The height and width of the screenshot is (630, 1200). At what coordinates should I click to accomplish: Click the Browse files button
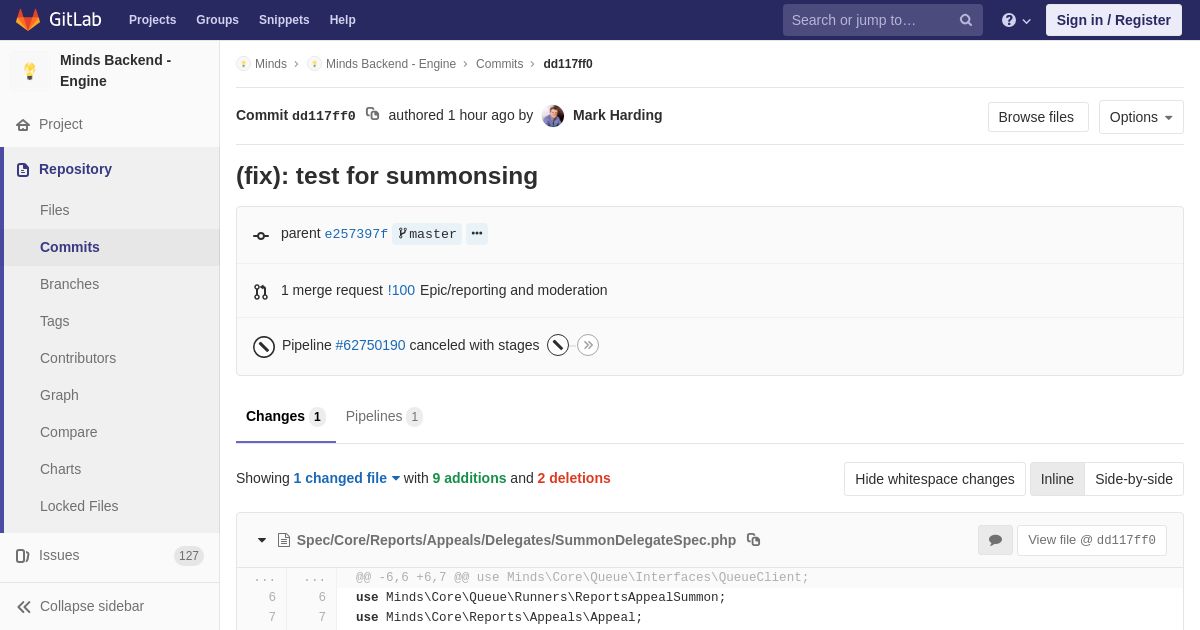[1037, 117]
